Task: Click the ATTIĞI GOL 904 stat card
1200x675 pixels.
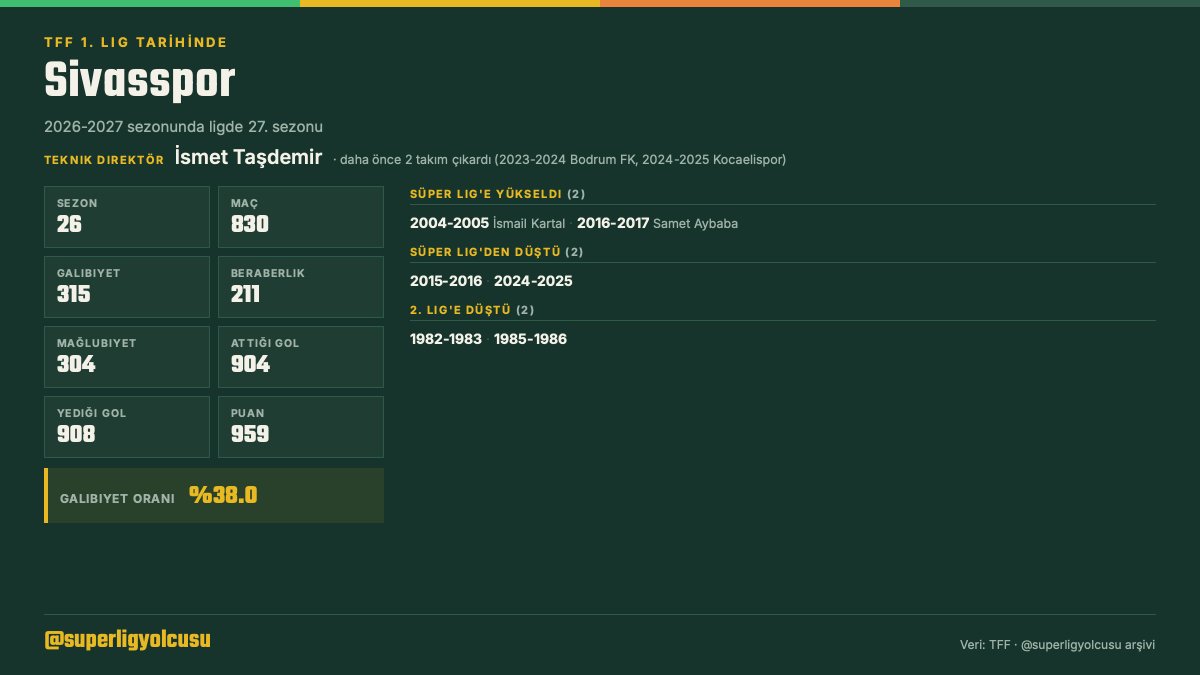Action: (301, 357)
